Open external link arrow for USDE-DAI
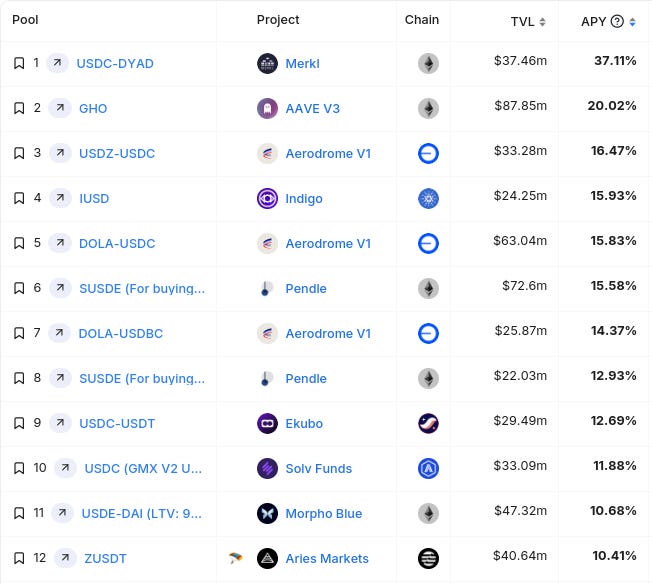Screen dimensions: 652x584 coord(62,512)
